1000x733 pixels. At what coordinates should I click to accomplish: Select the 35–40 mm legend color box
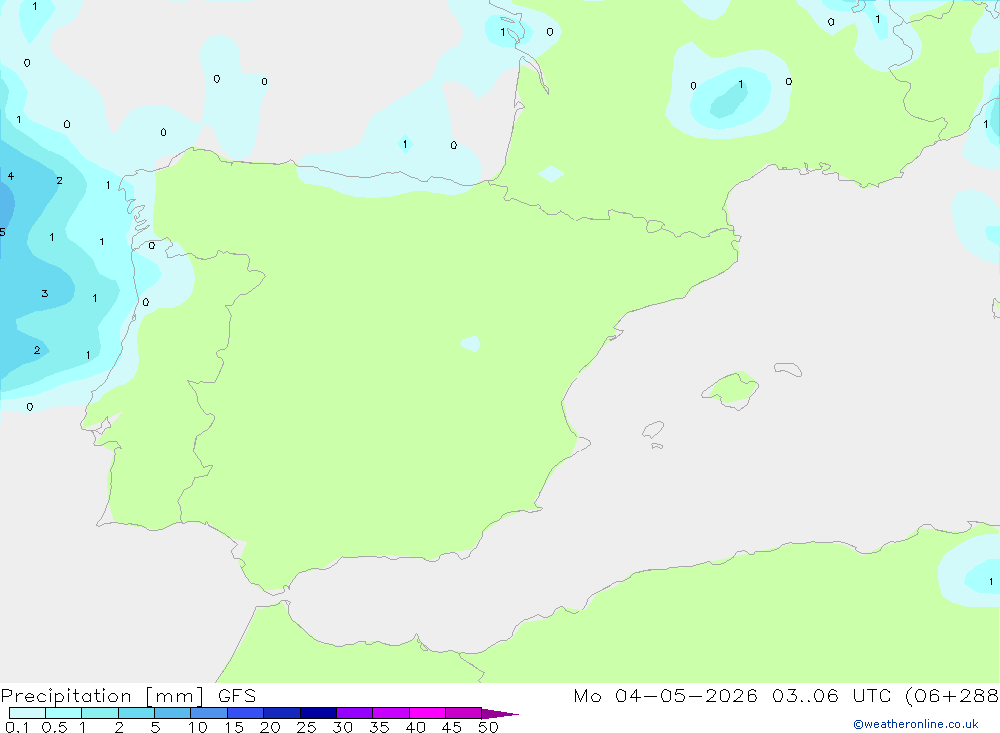391,713
